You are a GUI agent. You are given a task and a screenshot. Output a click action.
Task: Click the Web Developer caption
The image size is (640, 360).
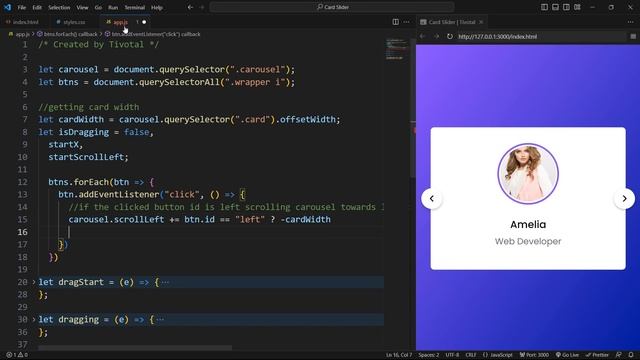[x=528, y=241]
